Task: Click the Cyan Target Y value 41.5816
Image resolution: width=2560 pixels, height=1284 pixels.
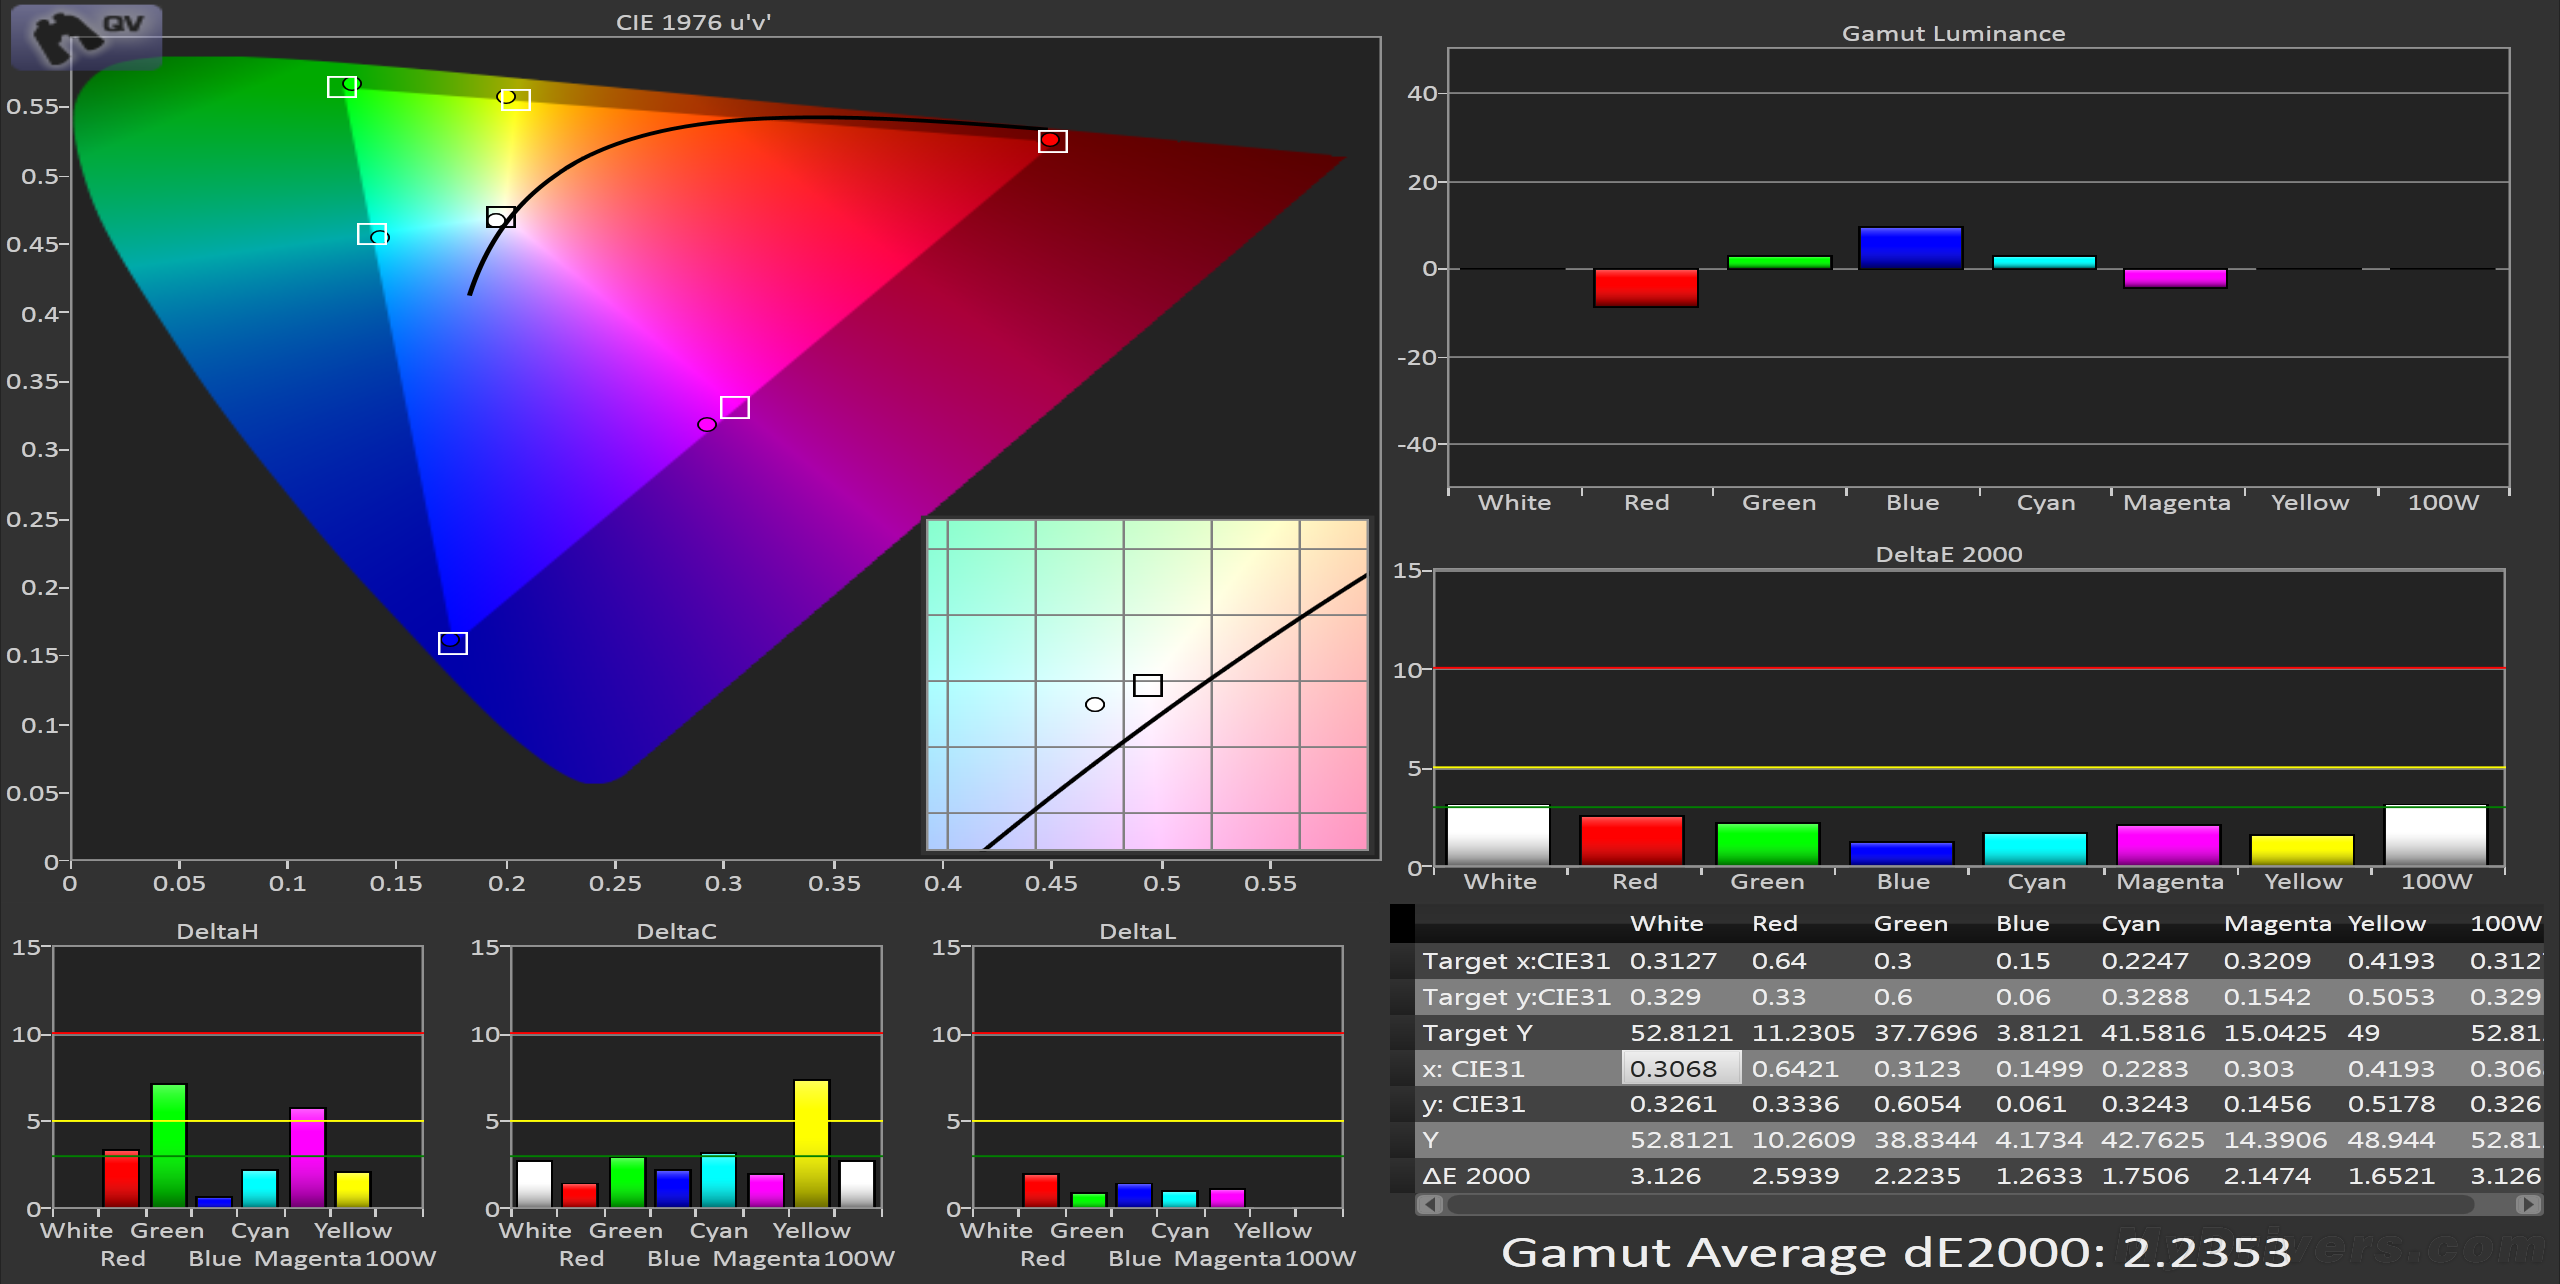Action: coord(2152,1033)
